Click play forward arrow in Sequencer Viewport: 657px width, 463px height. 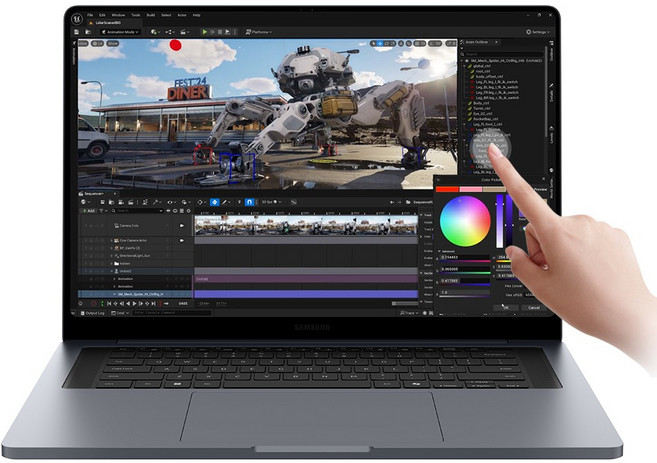tap(135, 303)
